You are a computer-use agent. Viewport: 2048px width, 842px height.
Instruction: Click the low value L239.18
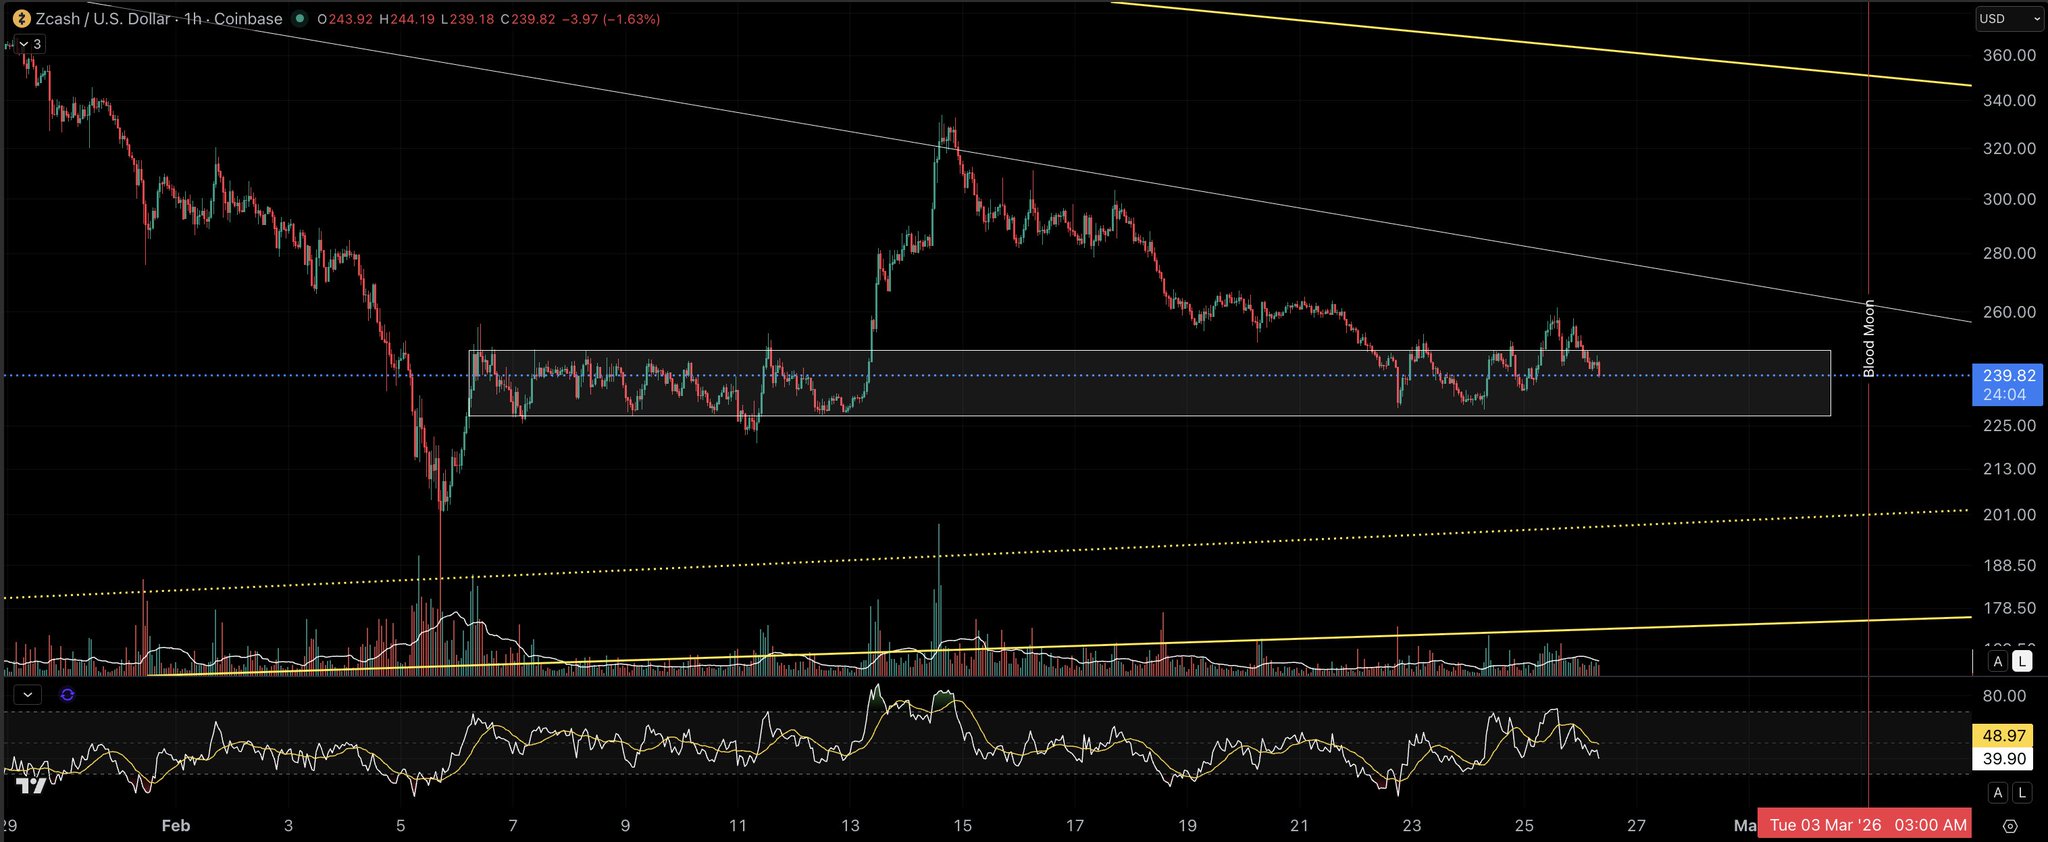coord(467,19)
